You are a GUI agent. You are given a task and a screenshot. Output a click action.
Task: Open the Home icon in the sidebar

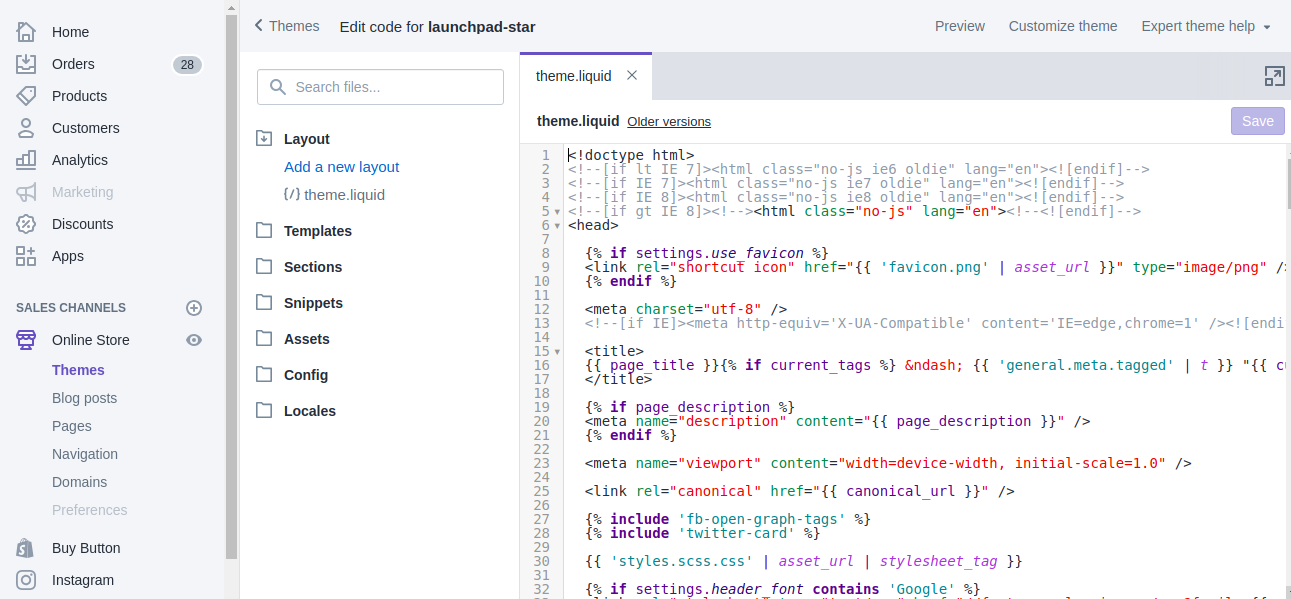click(27, 31)
